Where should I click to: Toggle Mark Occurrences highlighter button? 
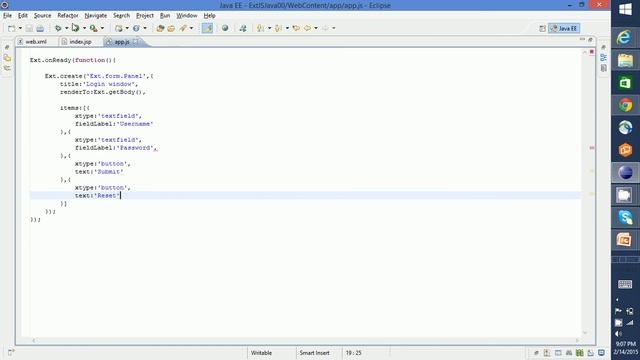coord(207,28)
